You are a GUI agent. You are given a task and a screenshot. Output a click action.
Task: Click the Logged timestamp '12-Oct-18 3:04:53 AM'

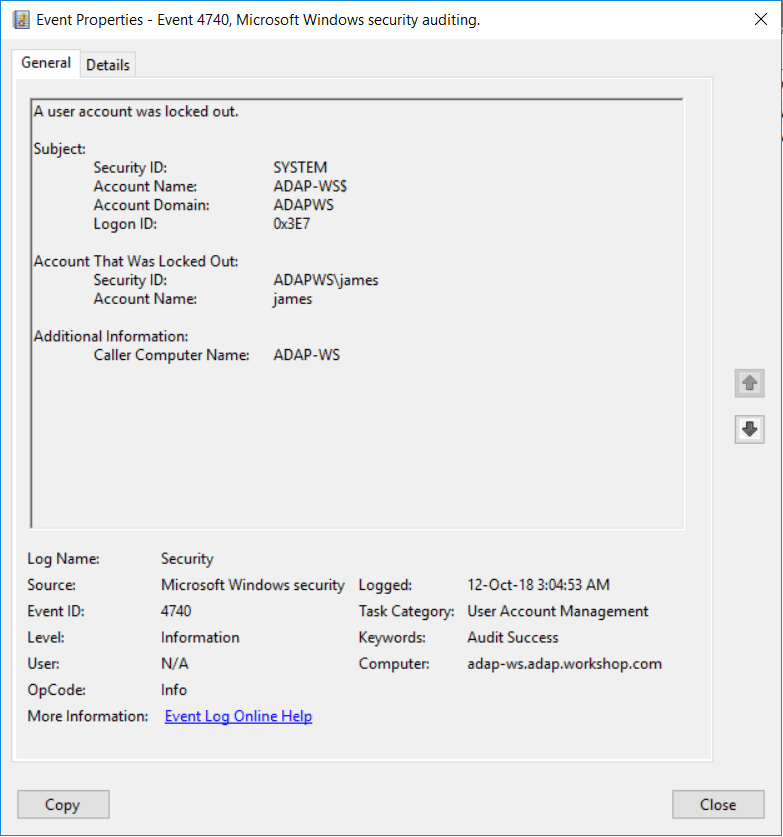(538, 585)
